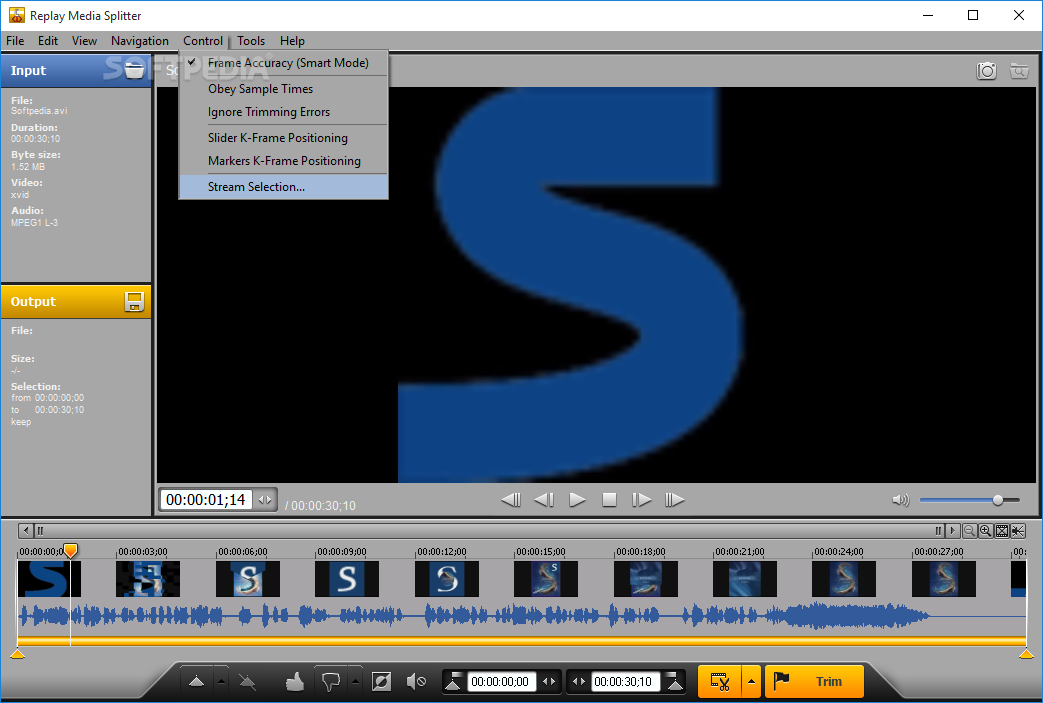This screenshot has width=1043, height=703.
Task: Play the video
Action: (x=577, y=499)
